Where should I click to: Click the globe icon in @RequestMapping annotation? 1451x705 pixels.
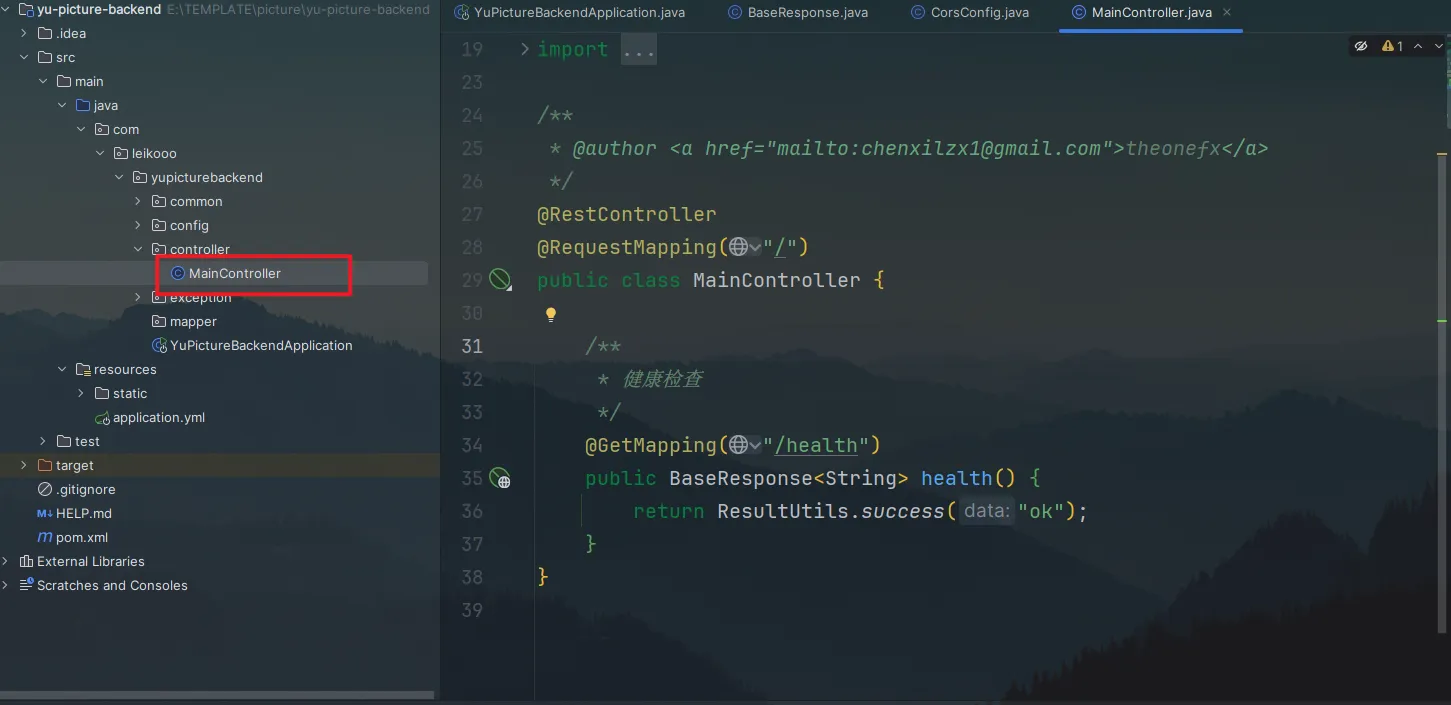(x=738, y=247)
